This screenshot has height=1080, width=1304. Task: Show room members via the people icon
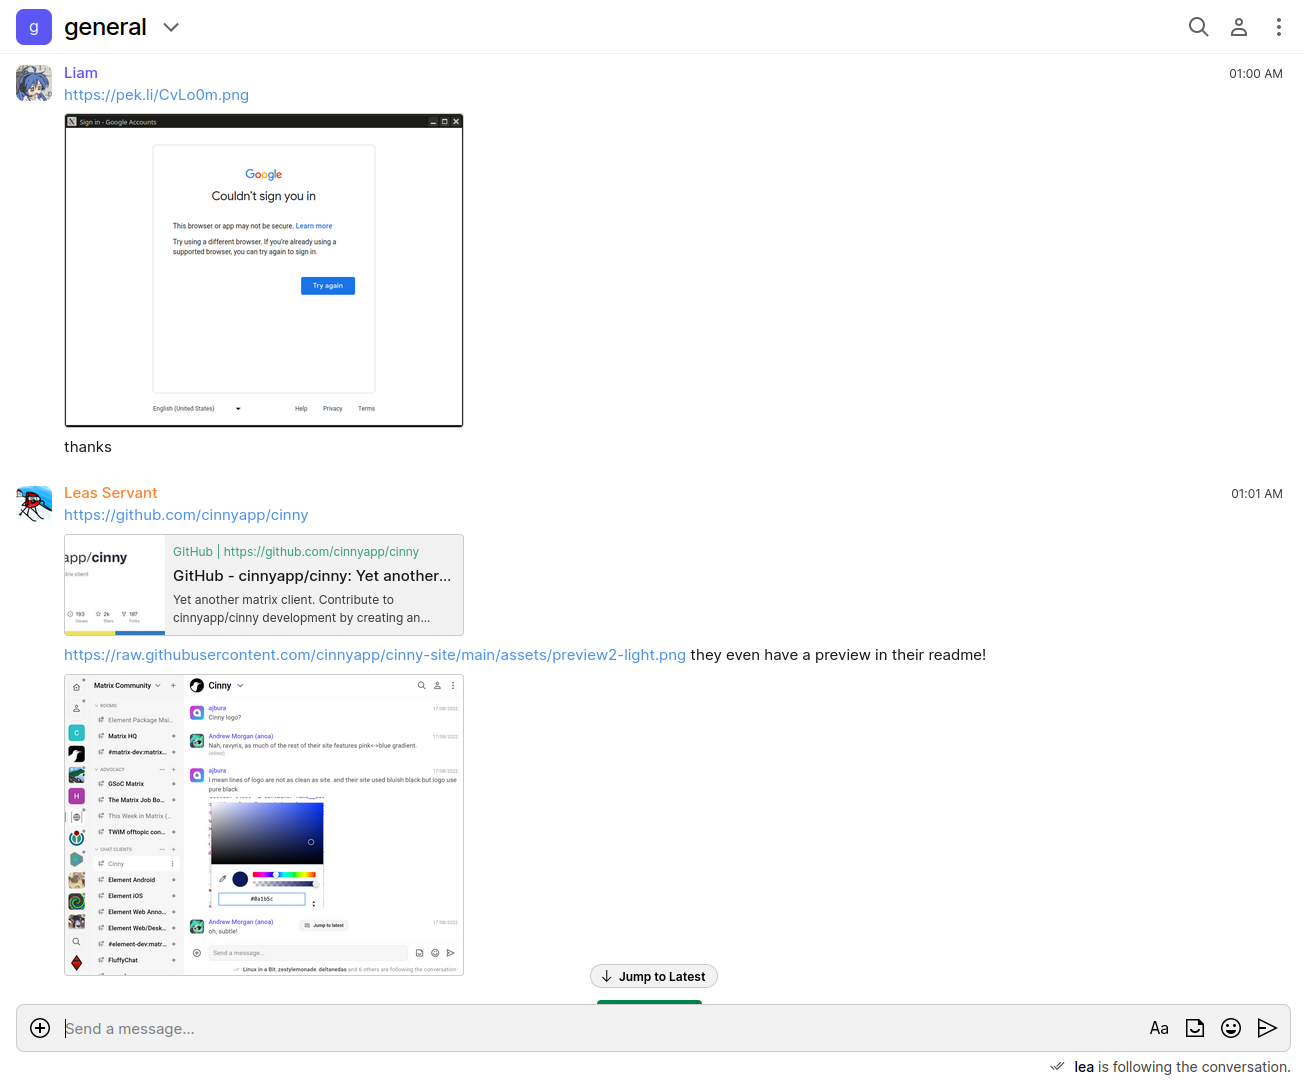1238,27
